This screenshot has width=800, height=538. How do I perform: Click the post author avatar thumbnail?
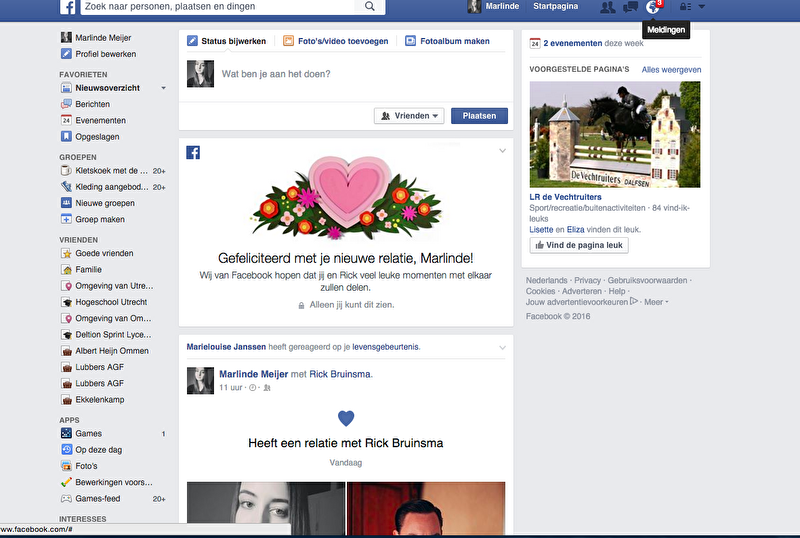click(x=200, y=380)
